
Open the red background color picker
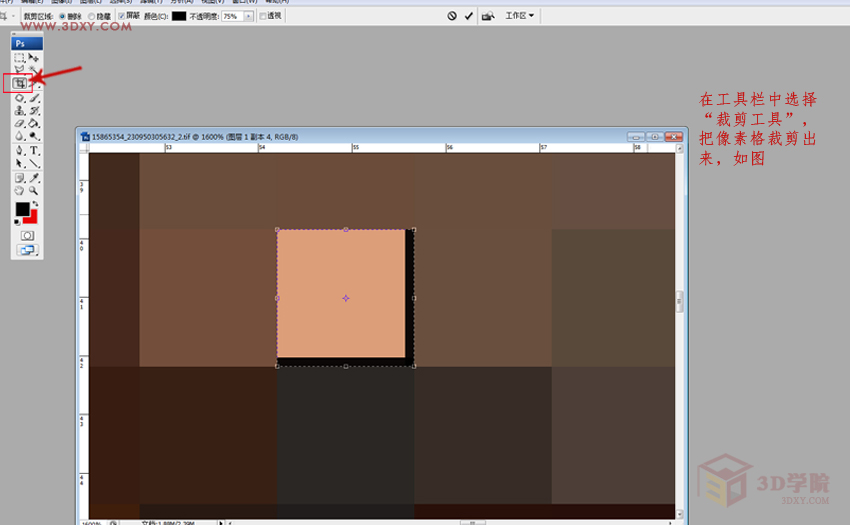[33, 218]
